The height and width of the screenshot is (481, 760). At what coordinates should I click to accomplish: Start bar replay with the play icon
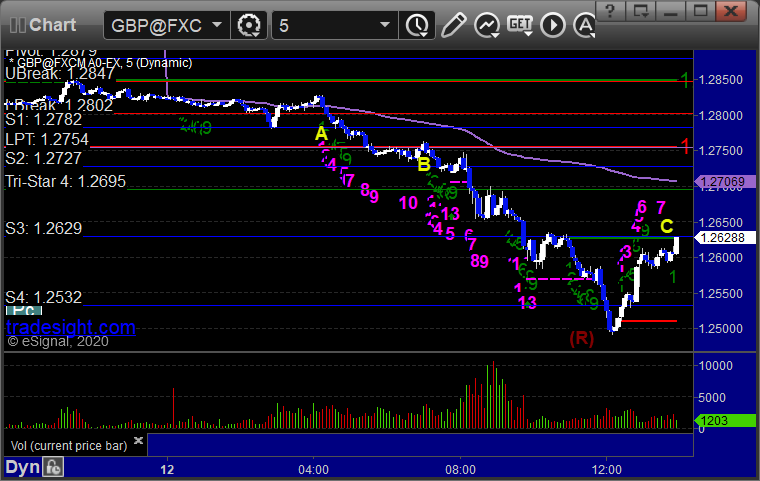553,25
